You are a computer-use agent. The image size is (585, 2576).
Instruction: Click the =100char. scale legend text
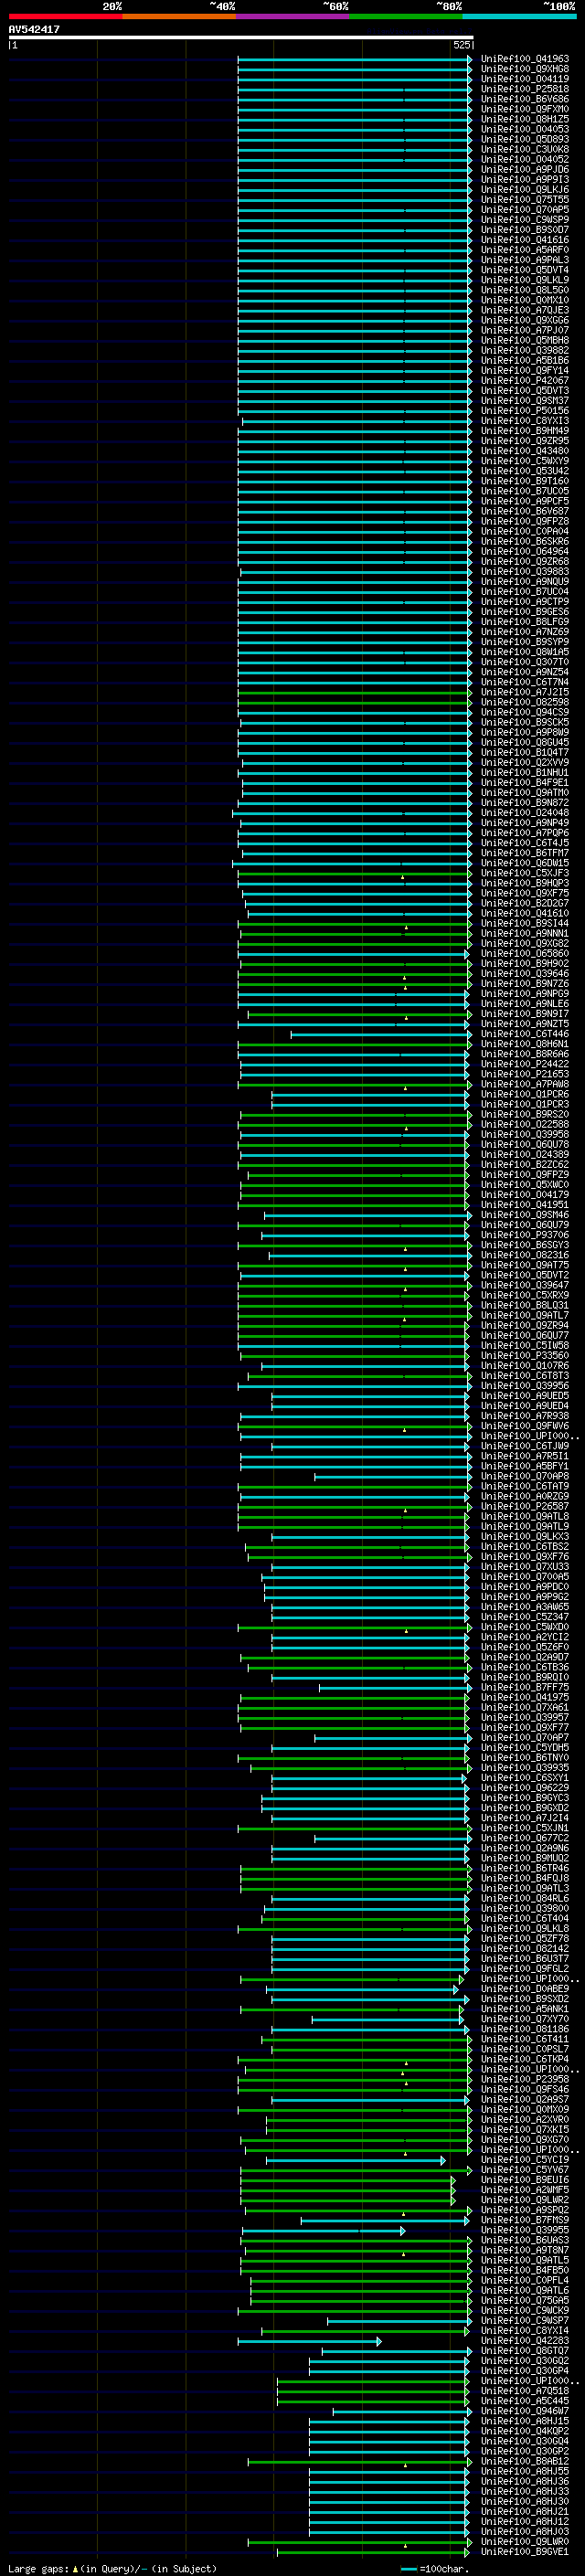(444, 2569)
